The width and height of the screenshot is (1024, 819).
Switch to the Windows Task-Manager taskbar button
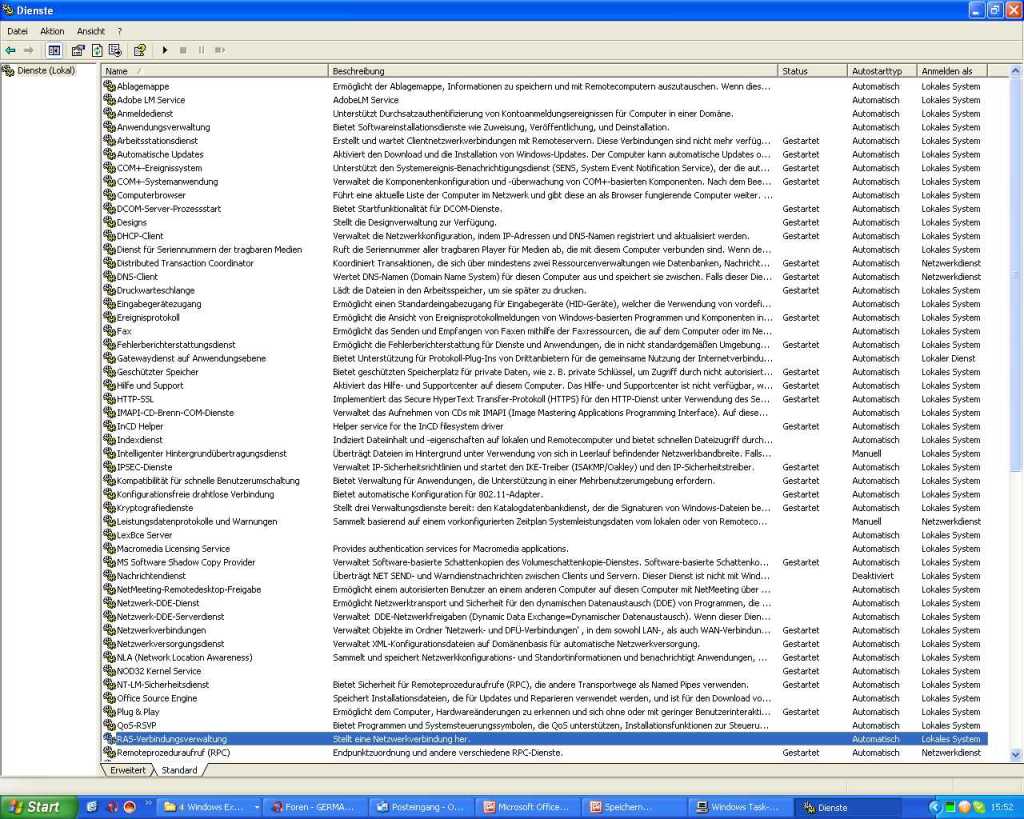click(739, 808)
